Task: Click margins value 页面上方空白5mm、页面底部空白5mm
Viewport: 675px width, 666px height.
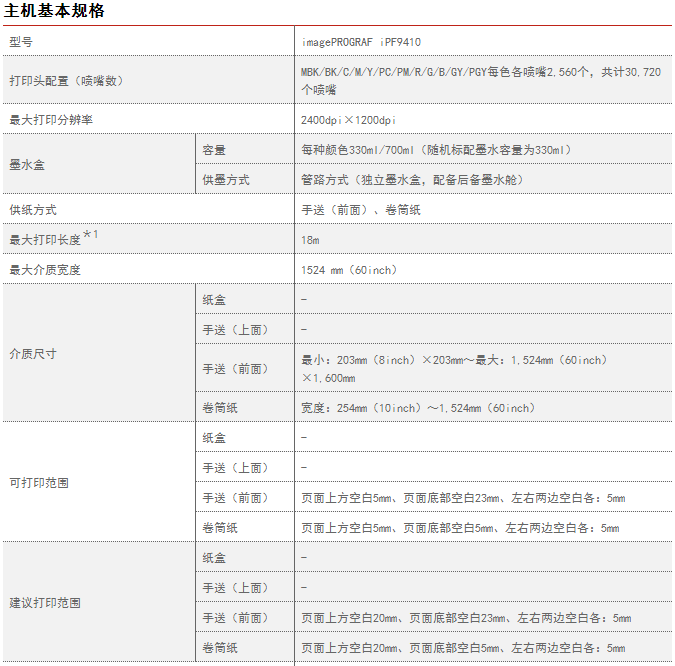Action: point(460,528)
